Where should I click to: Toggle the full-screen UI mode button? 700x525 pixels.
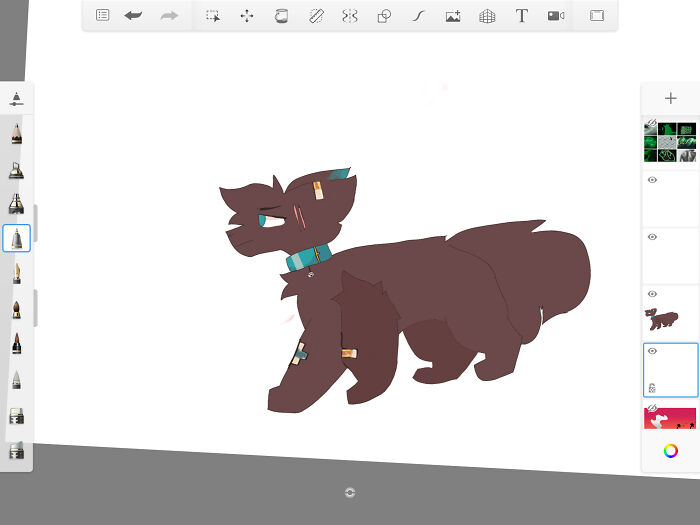tap(596, 16)
